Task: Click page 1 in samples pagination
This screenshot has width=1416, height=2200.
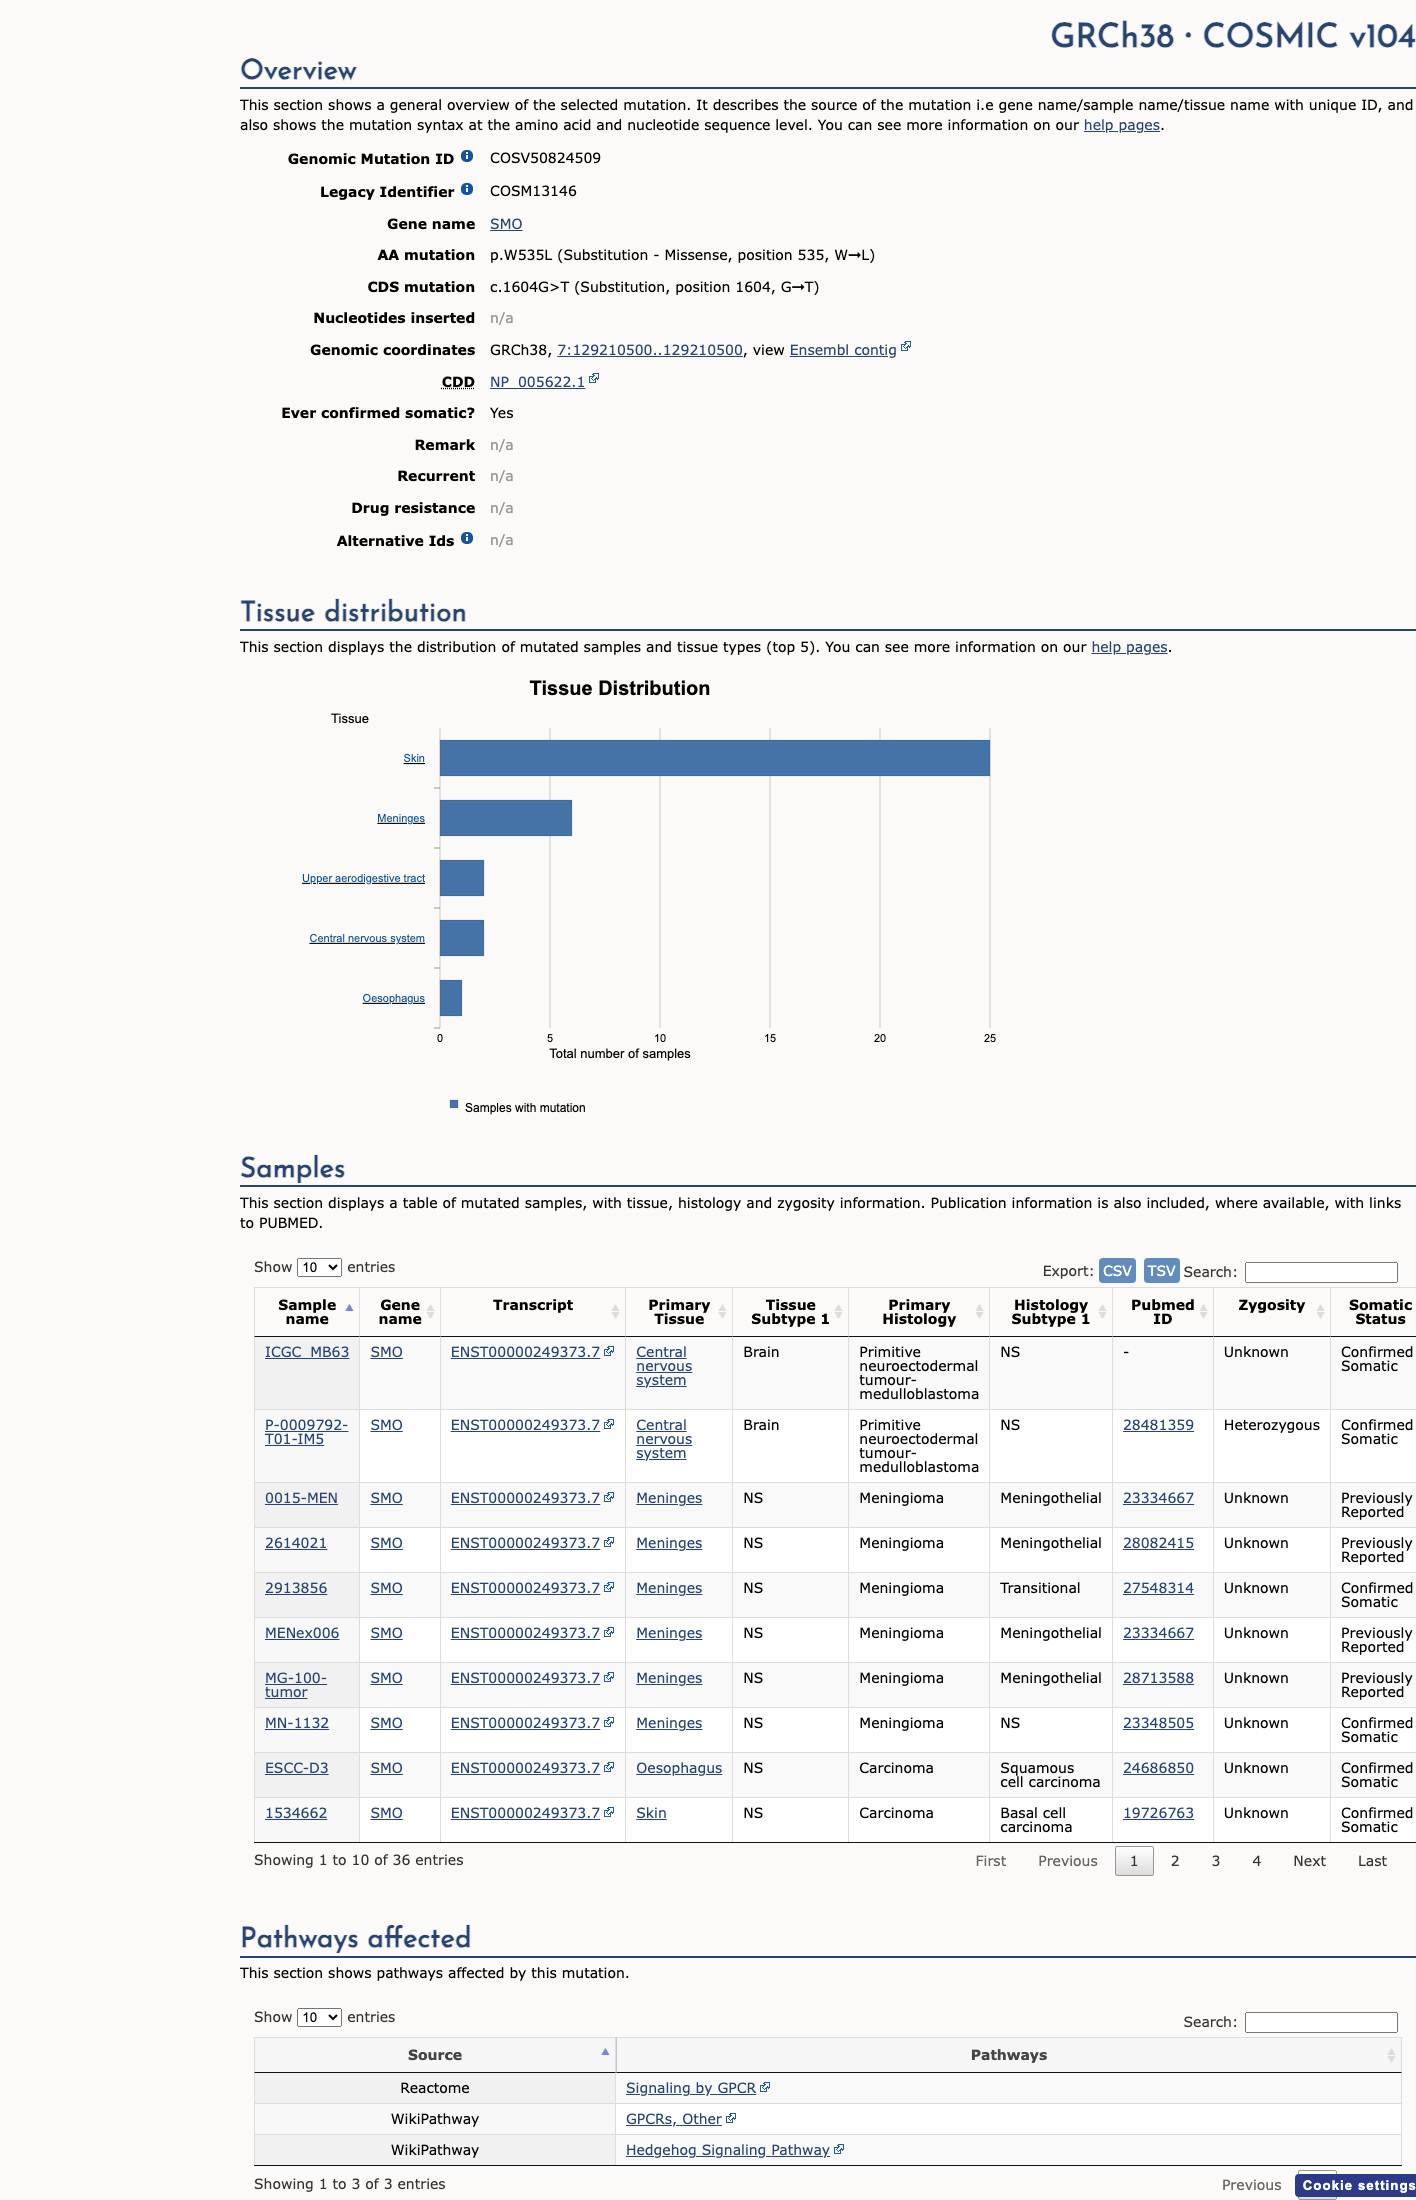Action: [x=1134, y=1861]
